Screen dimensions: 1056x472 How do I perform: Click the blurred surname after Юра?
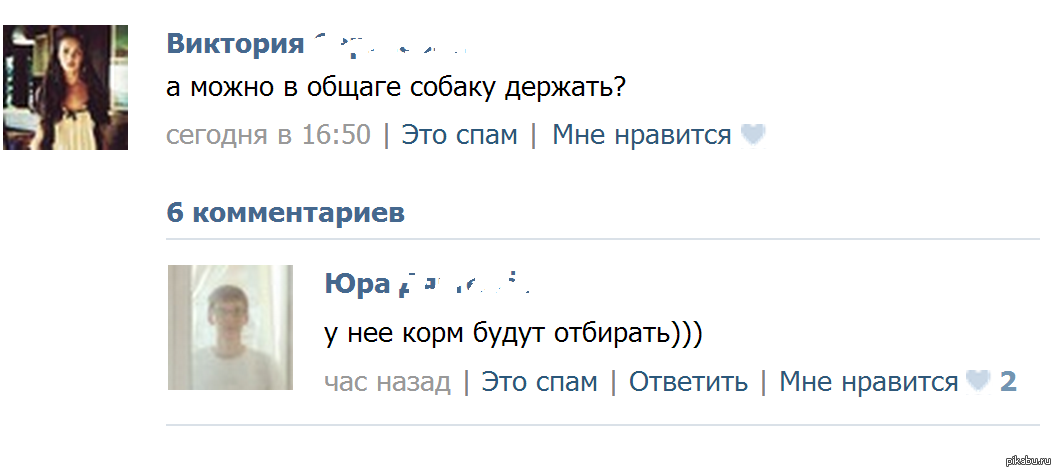[462, 284]
